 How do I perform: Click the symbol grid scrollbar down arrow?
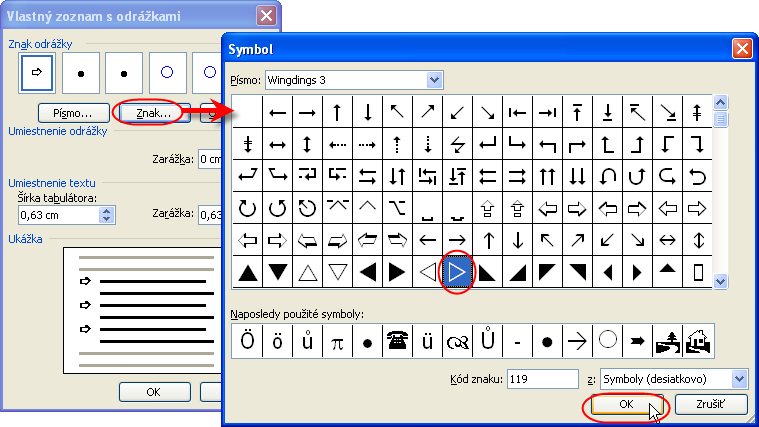coord(721,283)
